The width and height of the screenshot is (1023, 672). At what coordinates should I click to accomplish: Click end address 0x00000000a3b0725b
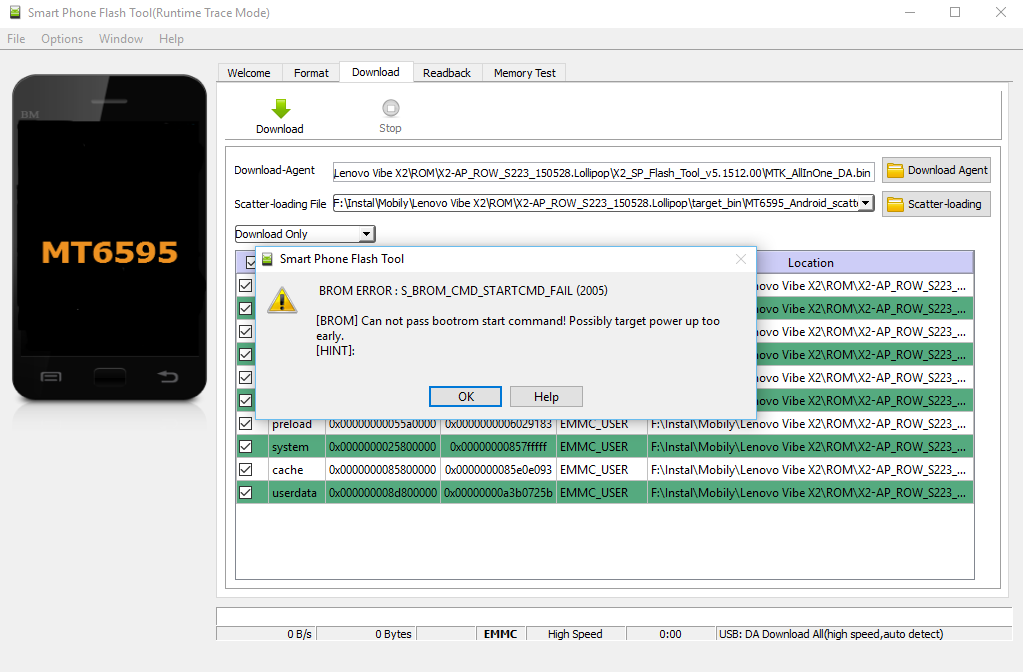(x=498, y=493)
